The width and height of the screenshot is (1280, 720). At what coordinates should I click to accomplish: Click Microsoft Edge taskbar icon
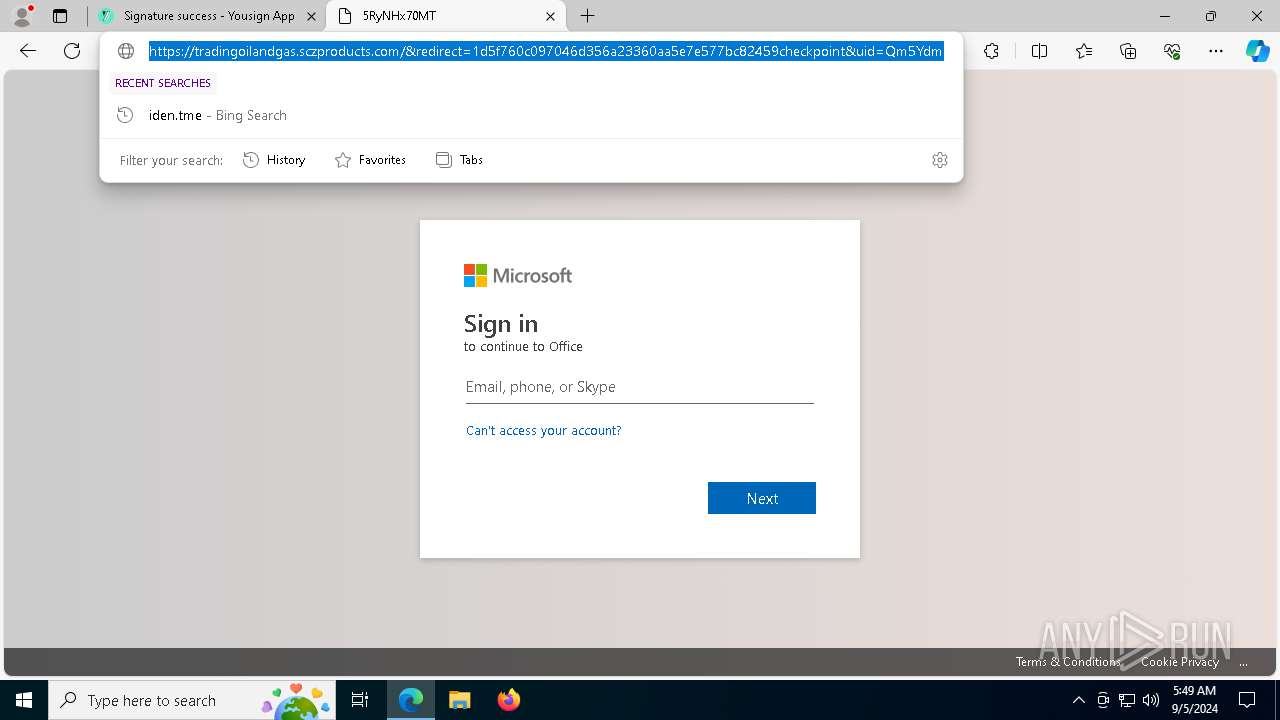click(x=411, y=700)
